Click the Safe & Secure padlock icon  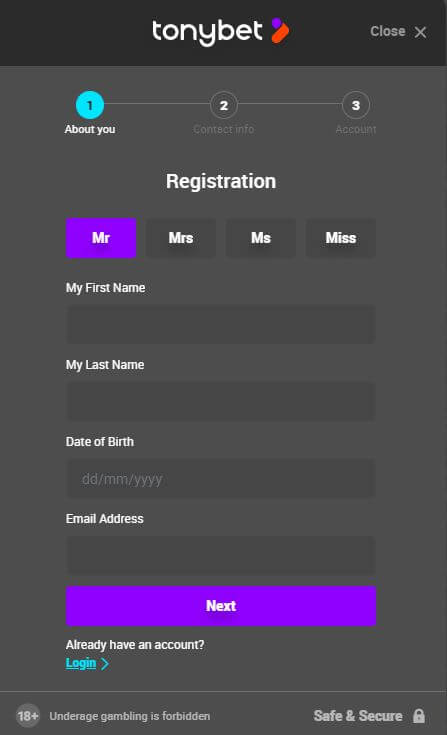[419, 716]
